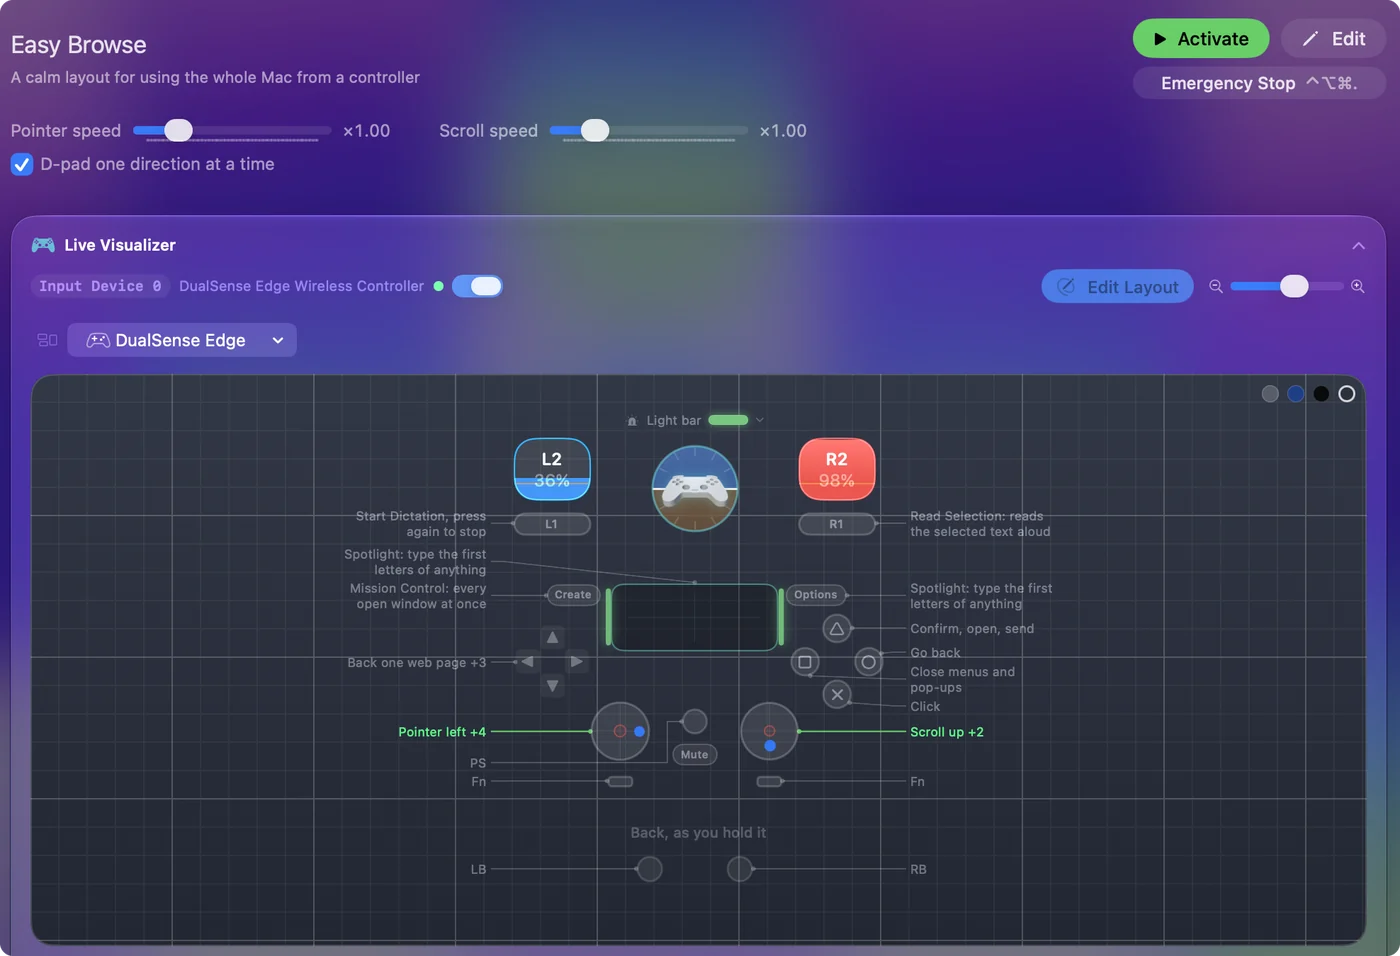Click the zoom in magnifier icon
This screenshot has height=956, width=1400.
pyautogui.click(x=1358, y=286)
